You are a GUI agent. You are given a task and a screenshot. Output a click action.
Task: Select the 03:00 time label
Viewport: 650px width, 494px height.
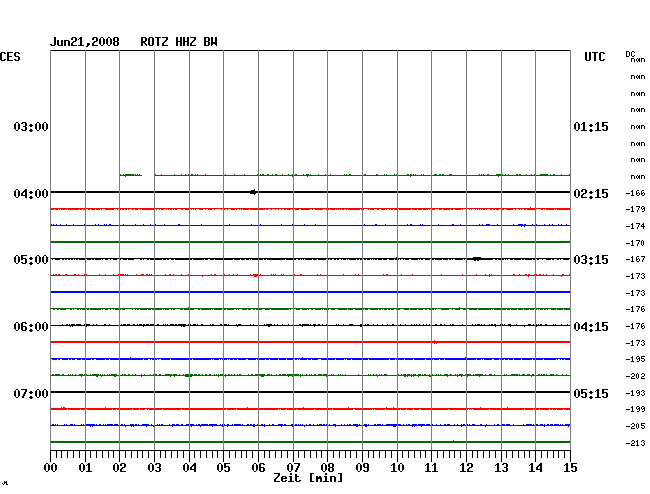(x=31, y=127)
